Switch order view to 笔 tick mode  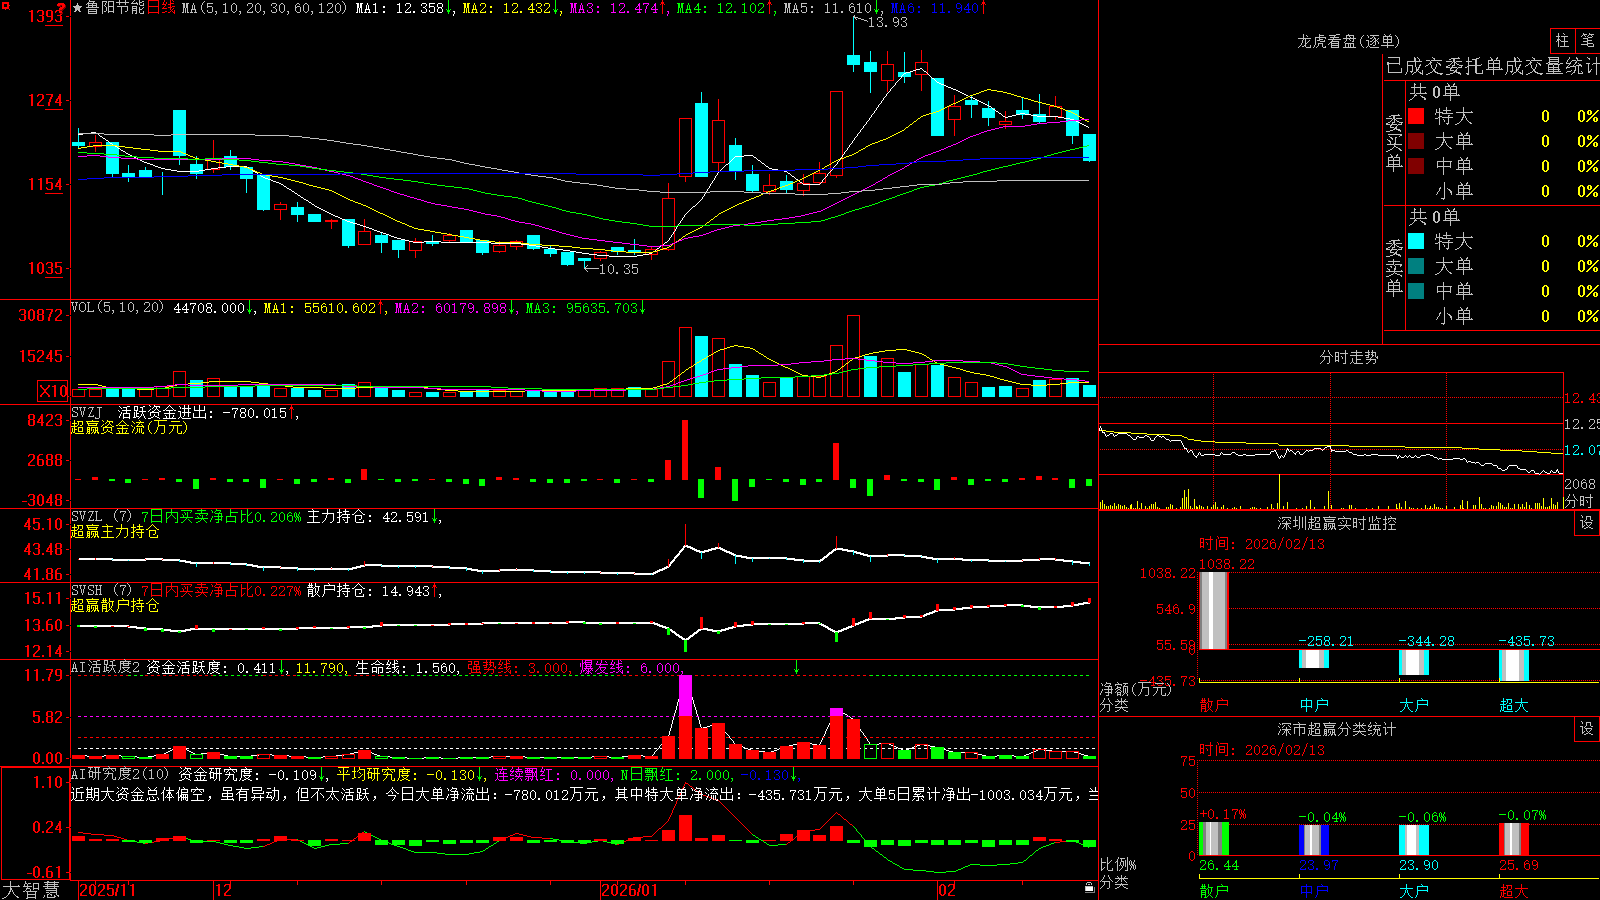pyautogui.click(x=1587, y=40)
